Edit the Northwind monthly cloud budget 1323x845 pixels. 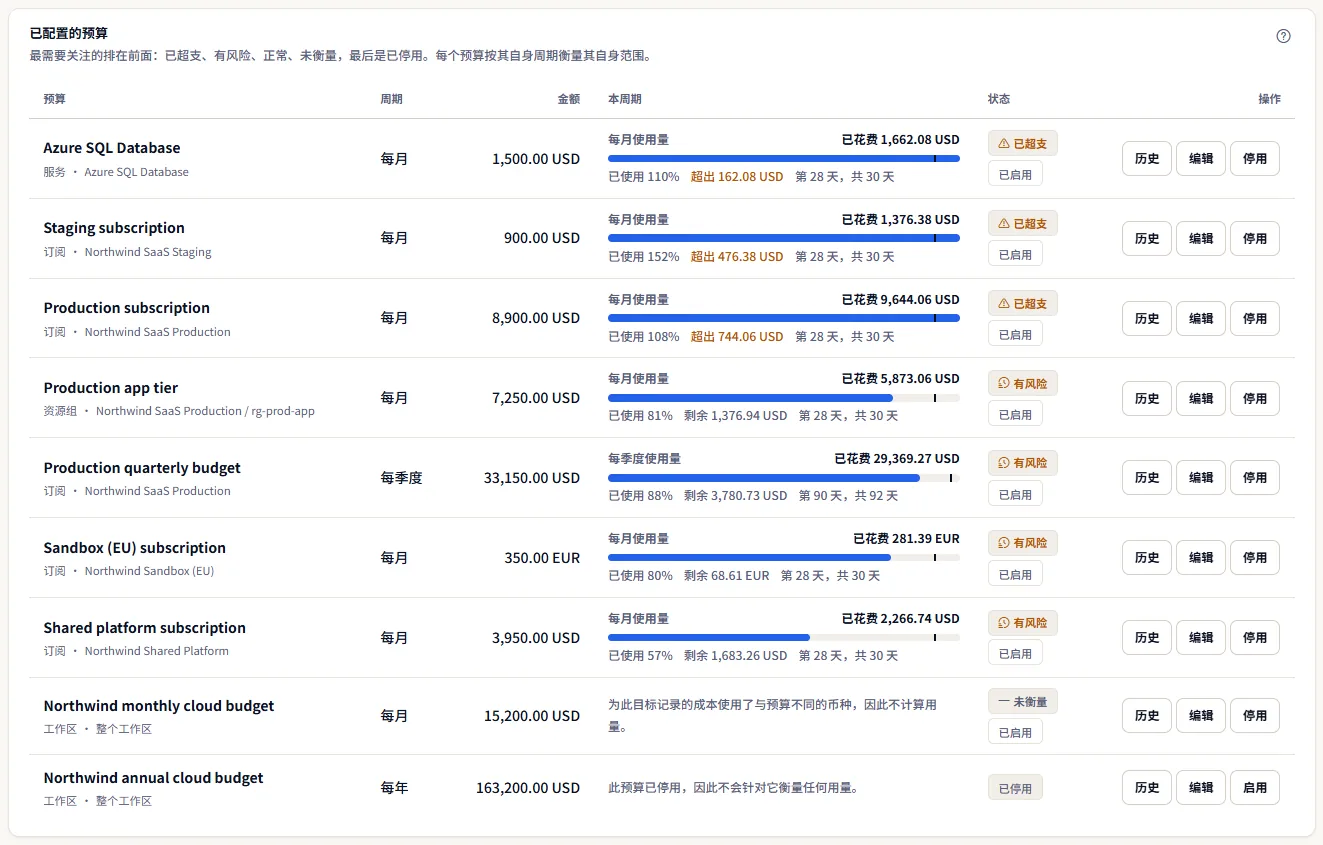[1201, 715]
